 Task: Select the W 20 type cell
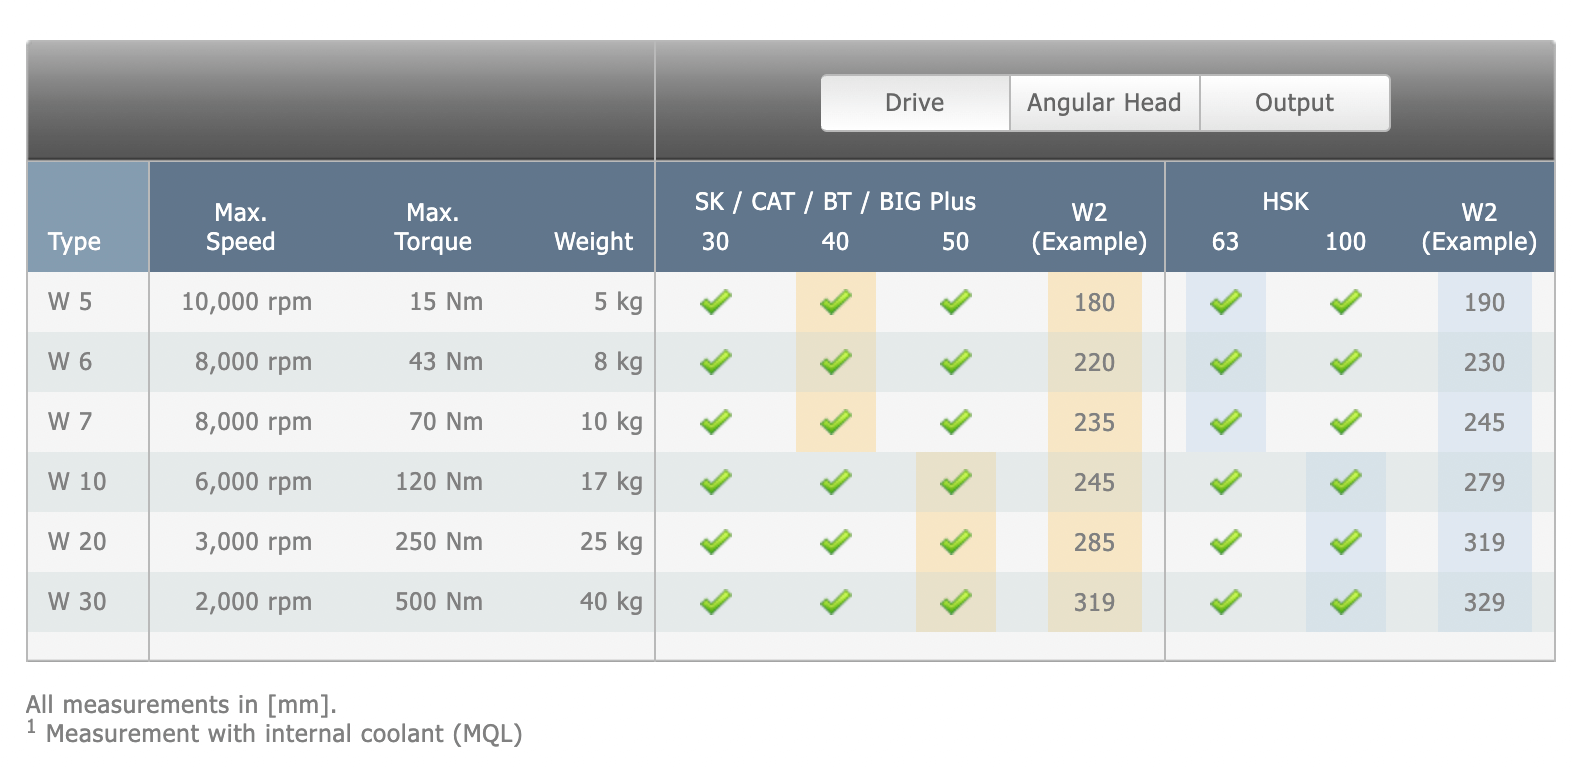pos(77,542)
